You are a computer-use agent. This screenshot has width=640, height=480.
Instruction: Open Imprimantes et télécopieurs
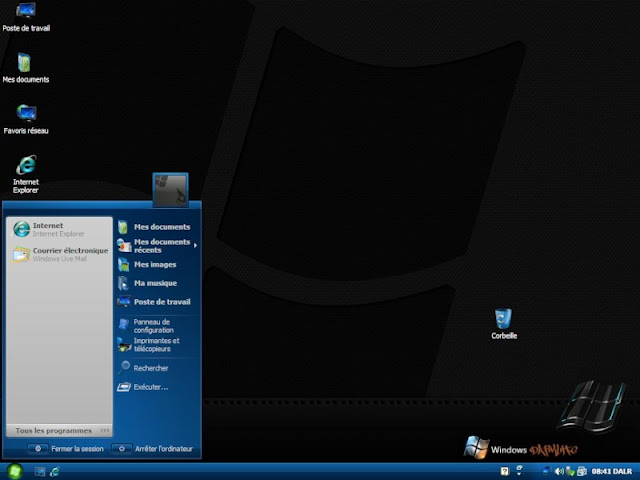(157, 345)
